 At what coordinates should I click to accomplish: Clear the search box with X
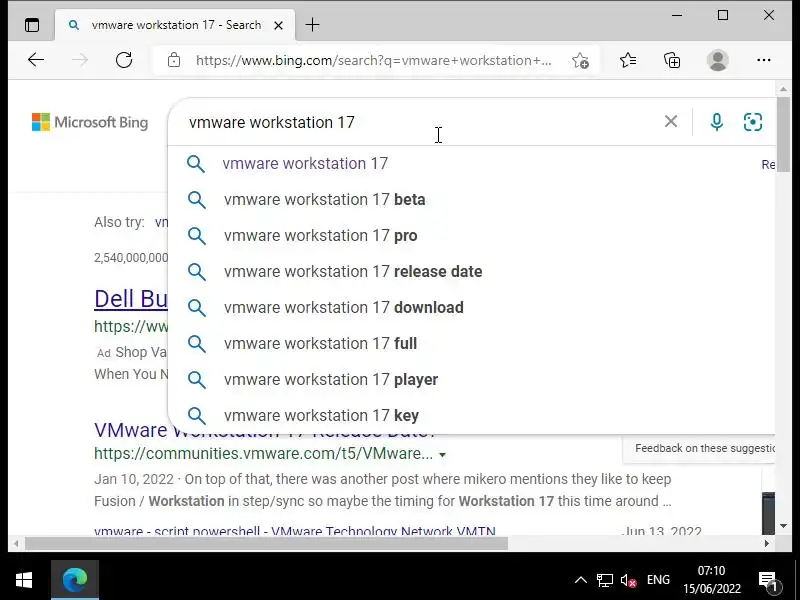(x=671, y=121)
